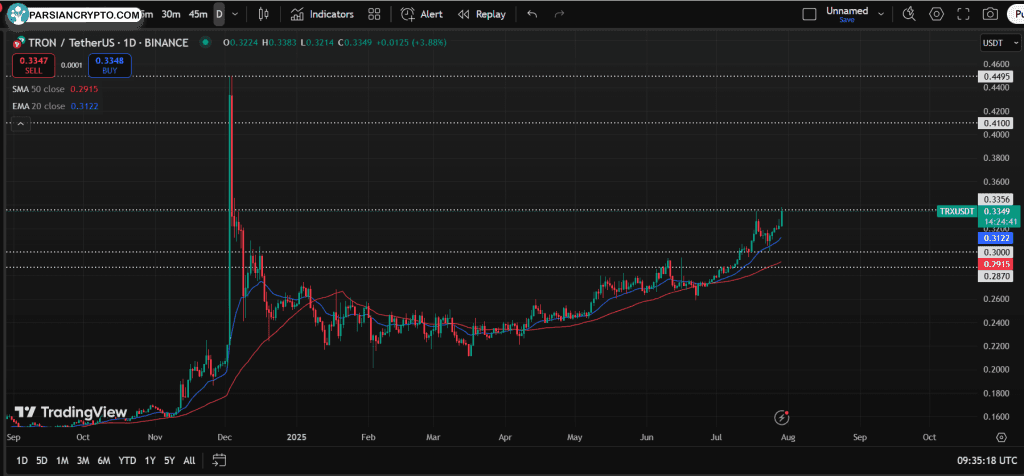Viewport: 1024px width, 476px height.
Task: Select the SMA 50 close indicator legend
Action: point(55,89)
